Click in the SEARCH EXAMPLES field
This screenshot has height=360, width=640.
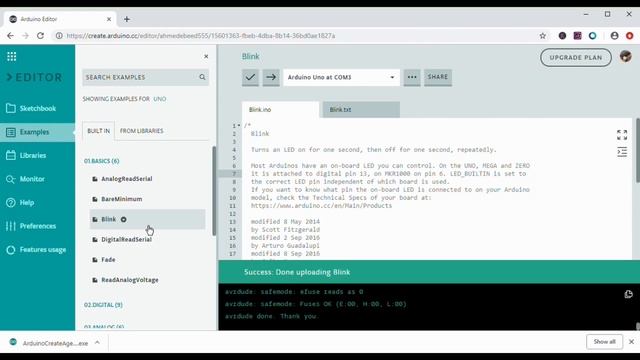[140, 77]
